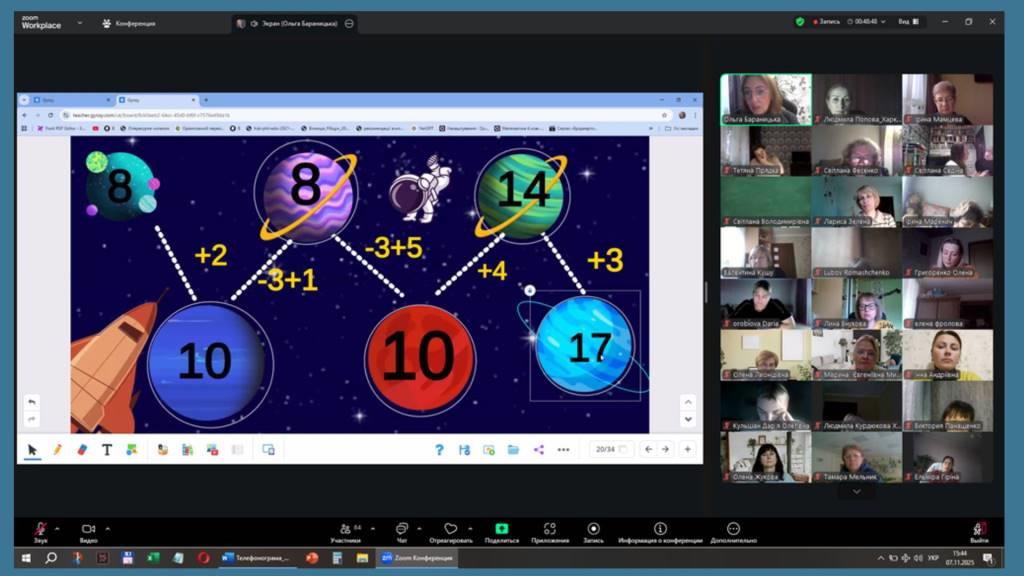The width and height of the screenshot is (1024, 576).
Task: Expand more participant videos with the down chevron
Action: 856,491
